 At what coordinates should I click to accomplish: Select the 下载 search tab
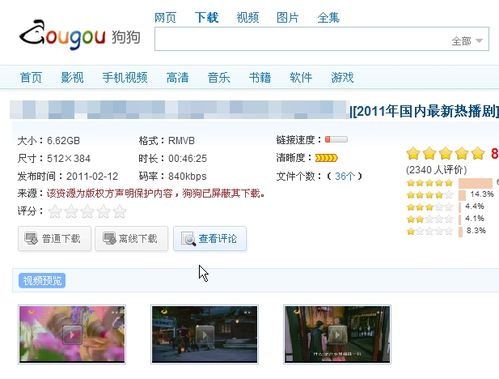point(207,17)
